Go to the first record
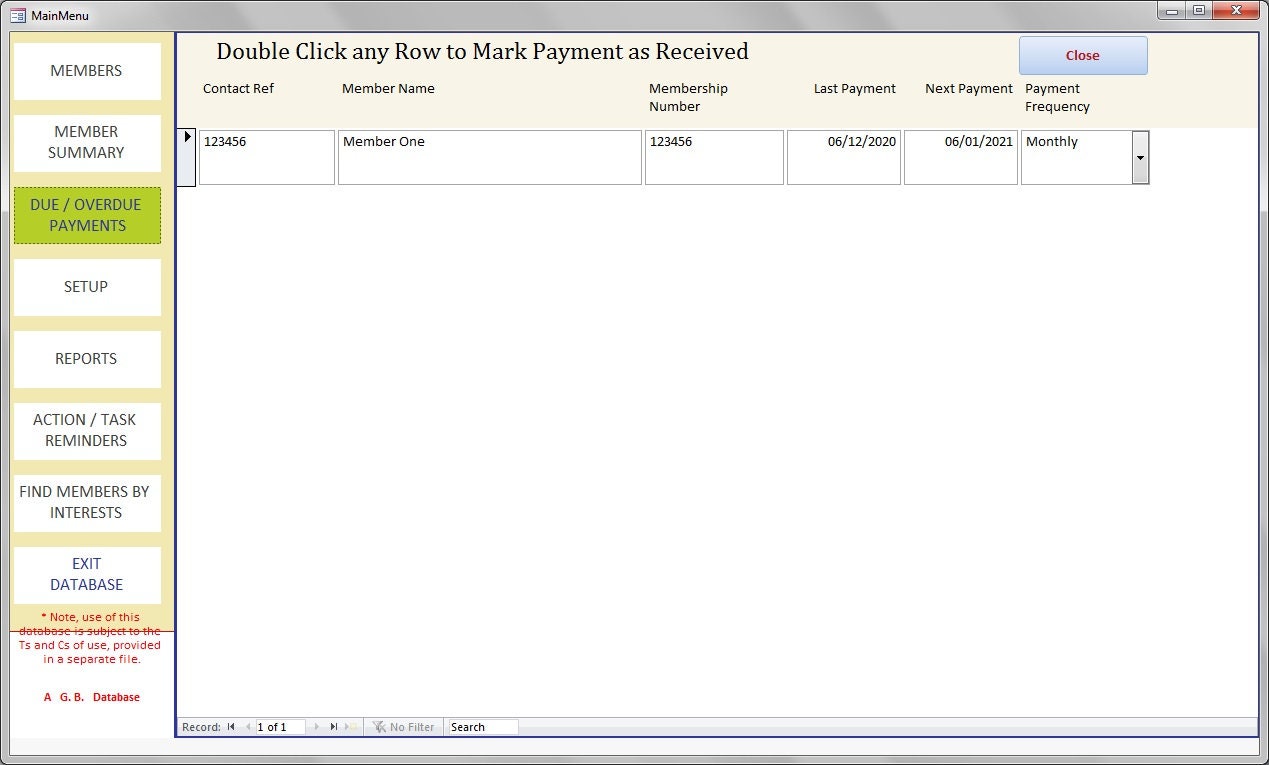Image resolution: width=1269 pixels, height=765 pixels. click(x=231, y=726)
